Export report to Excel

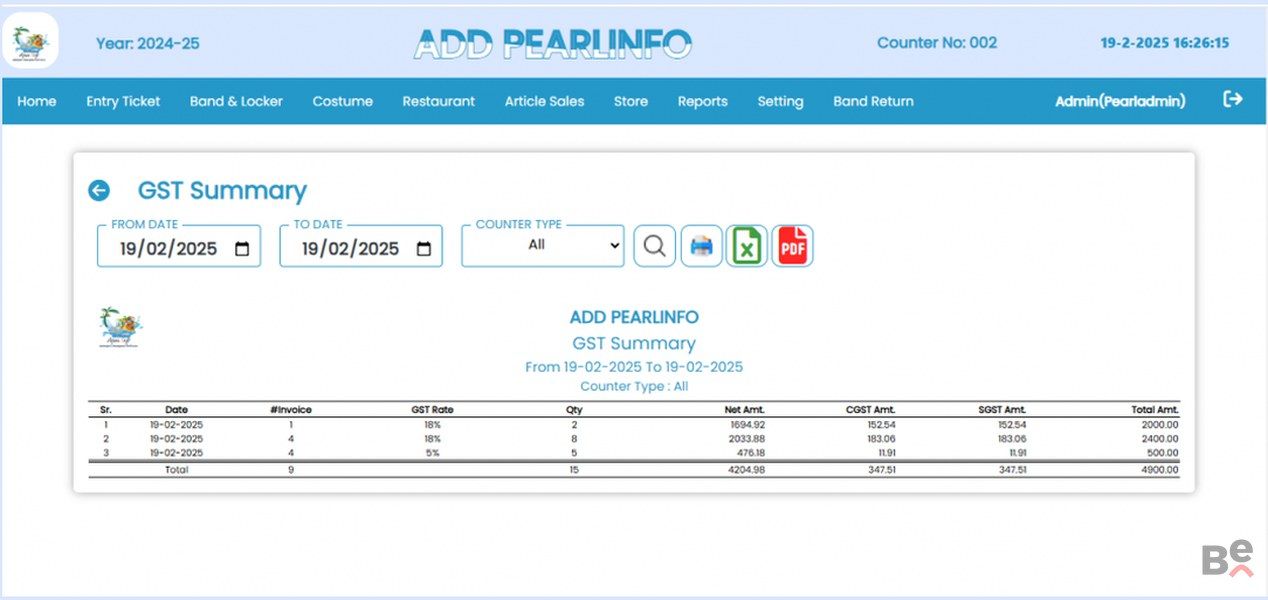[746, 246]
